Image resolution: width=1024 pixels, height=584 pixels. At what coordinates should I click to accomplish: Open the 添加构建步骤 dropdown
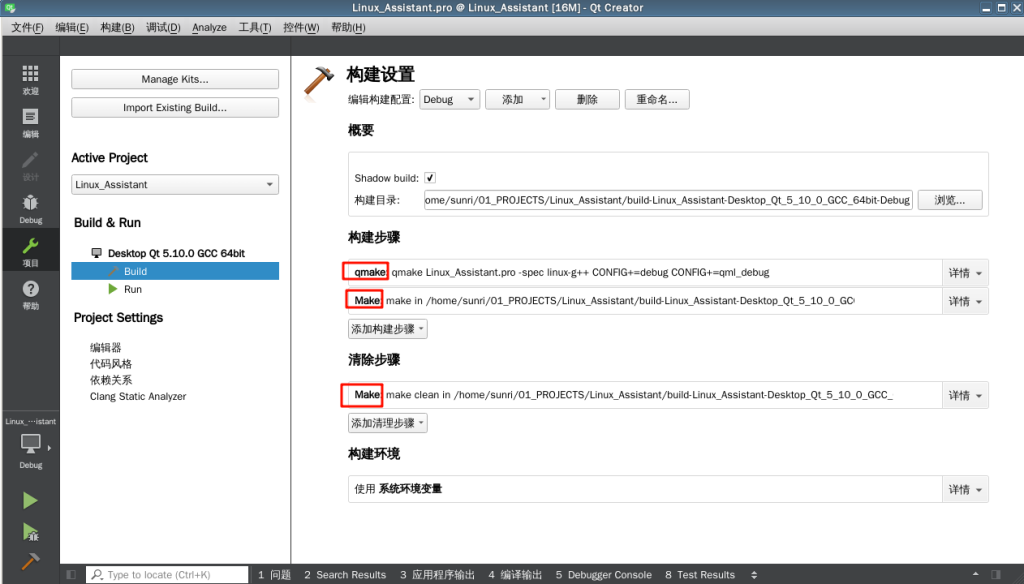387,329
